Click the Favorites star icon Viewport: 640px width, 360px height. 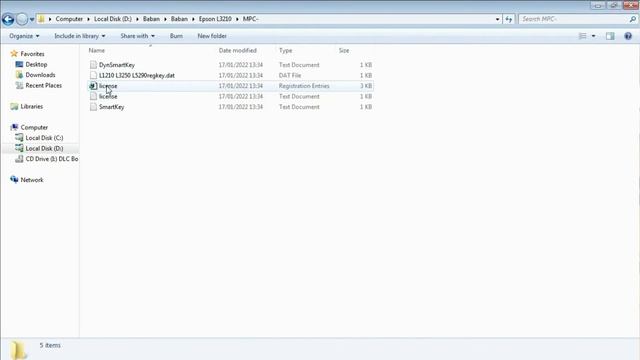click(x=14, y=54)
